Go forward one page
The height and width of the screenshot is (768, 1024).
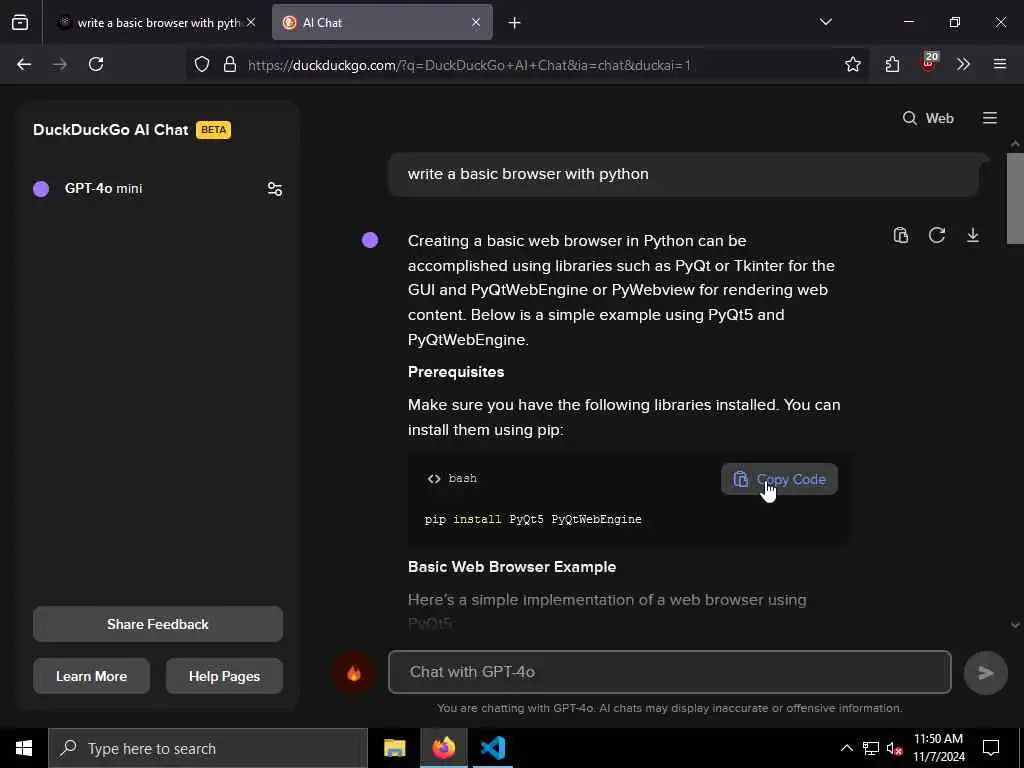coord(59,64)
